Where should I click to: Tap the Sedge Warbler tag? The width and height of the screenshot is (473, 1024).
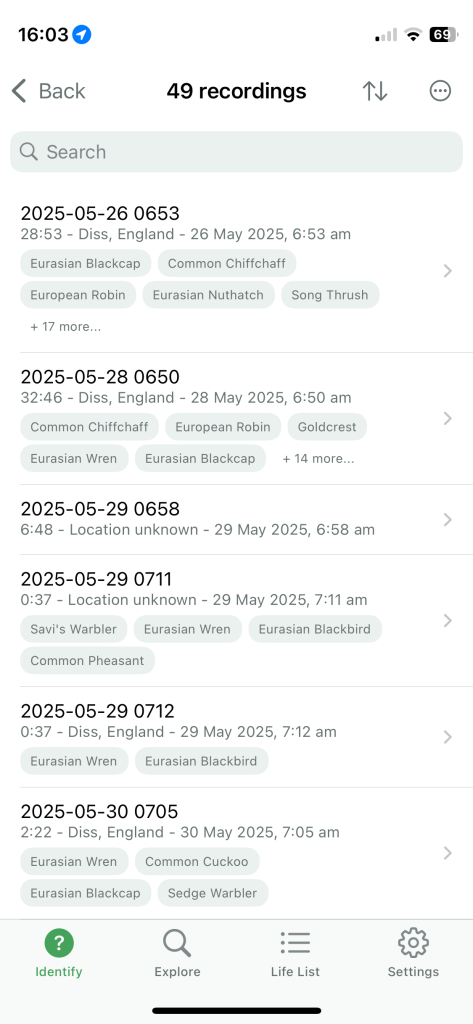click(x=212, y=893)
